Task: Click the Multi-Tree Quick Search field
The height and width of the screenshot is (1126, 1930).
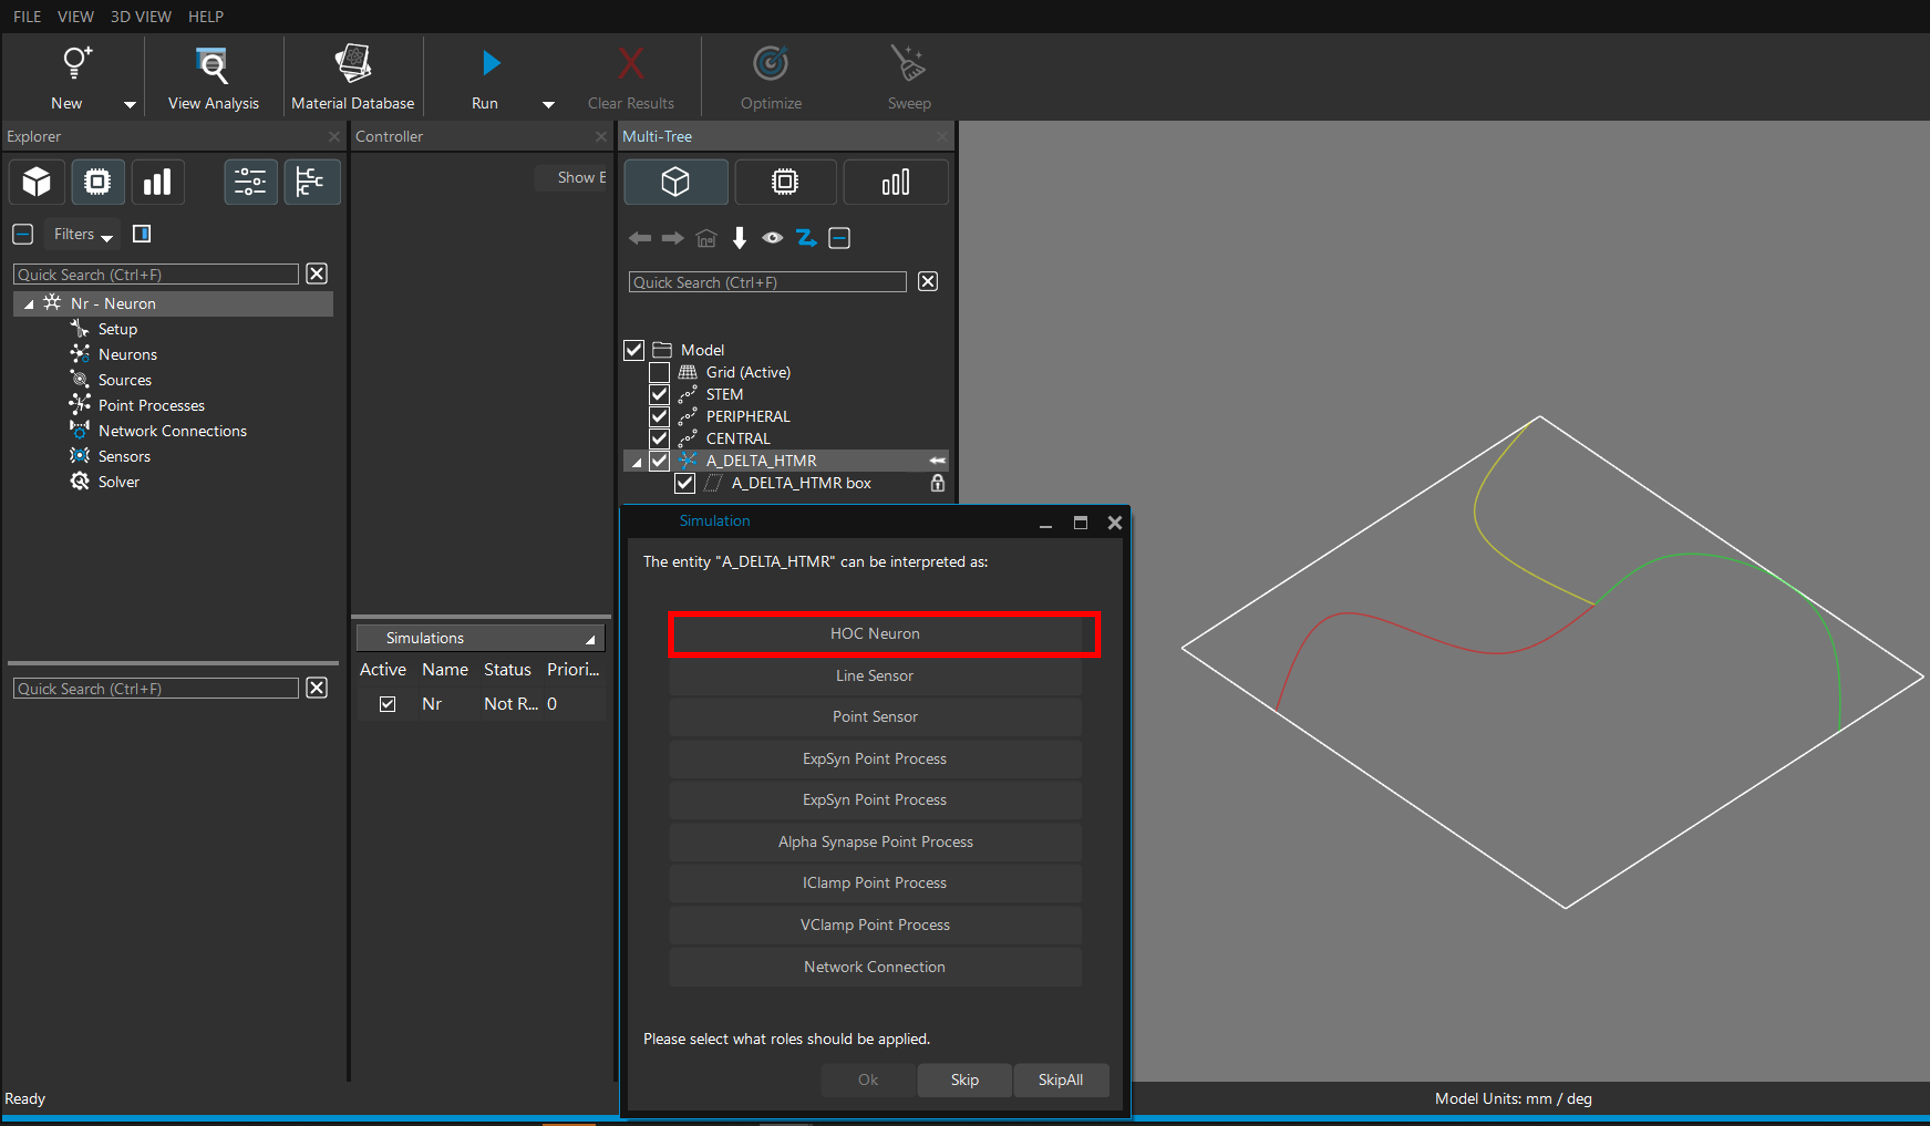Action: (x=767, y=282)
